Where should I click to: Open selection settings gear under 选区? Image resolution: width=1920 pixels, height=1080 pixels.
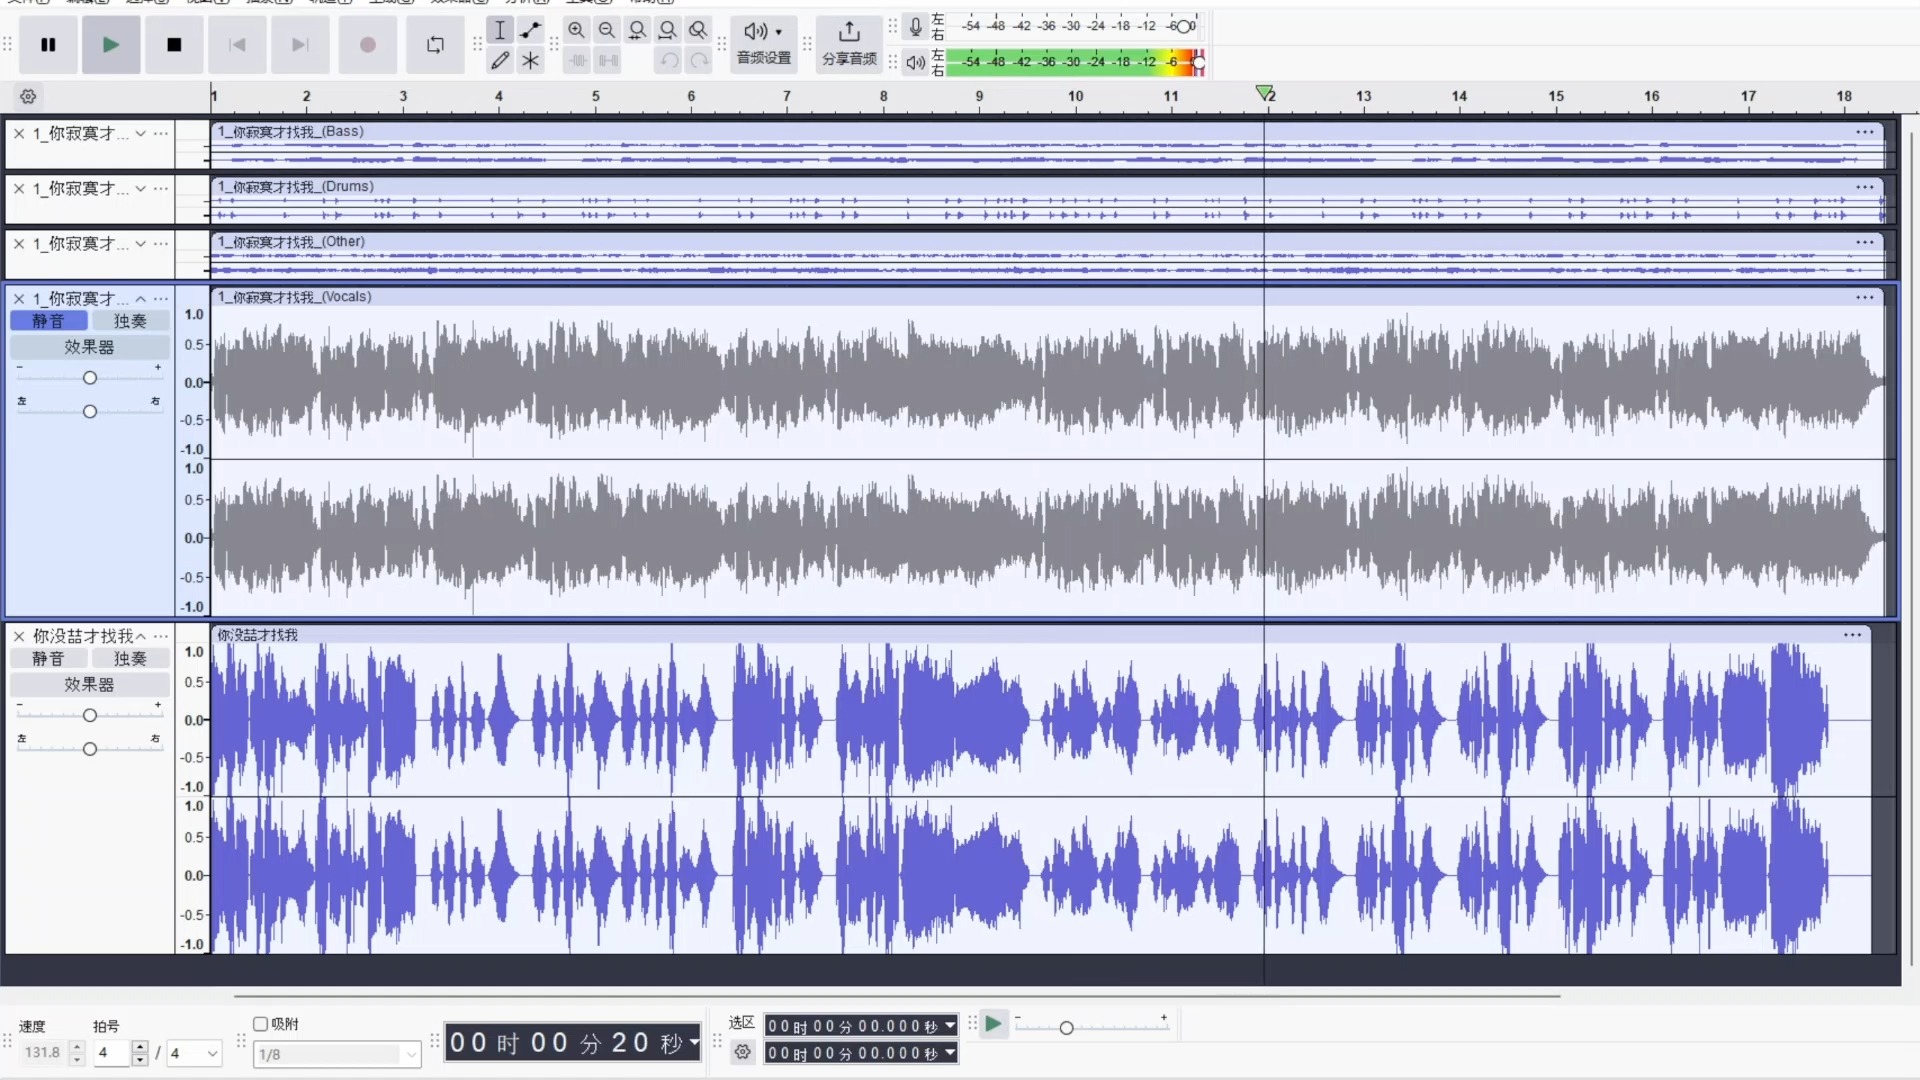point(742,1052)
